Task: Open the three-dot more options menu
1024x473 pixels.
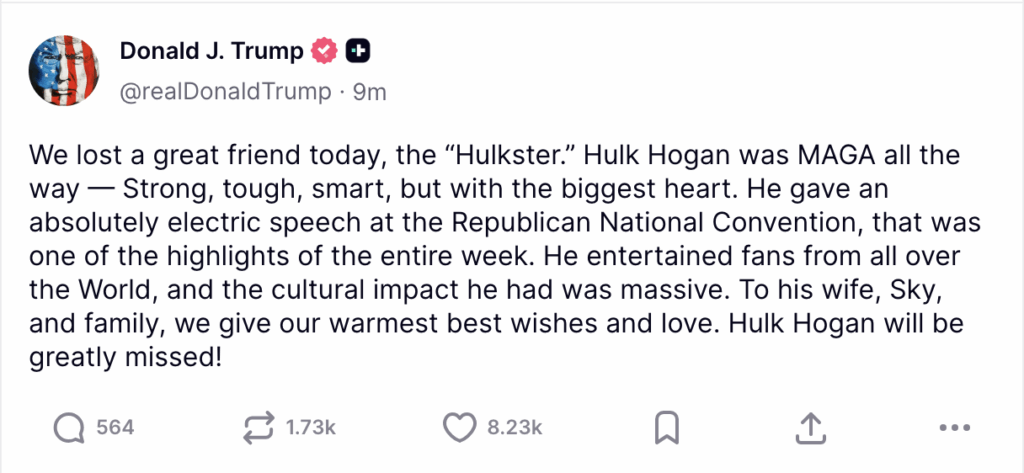Action: point(956,428)
